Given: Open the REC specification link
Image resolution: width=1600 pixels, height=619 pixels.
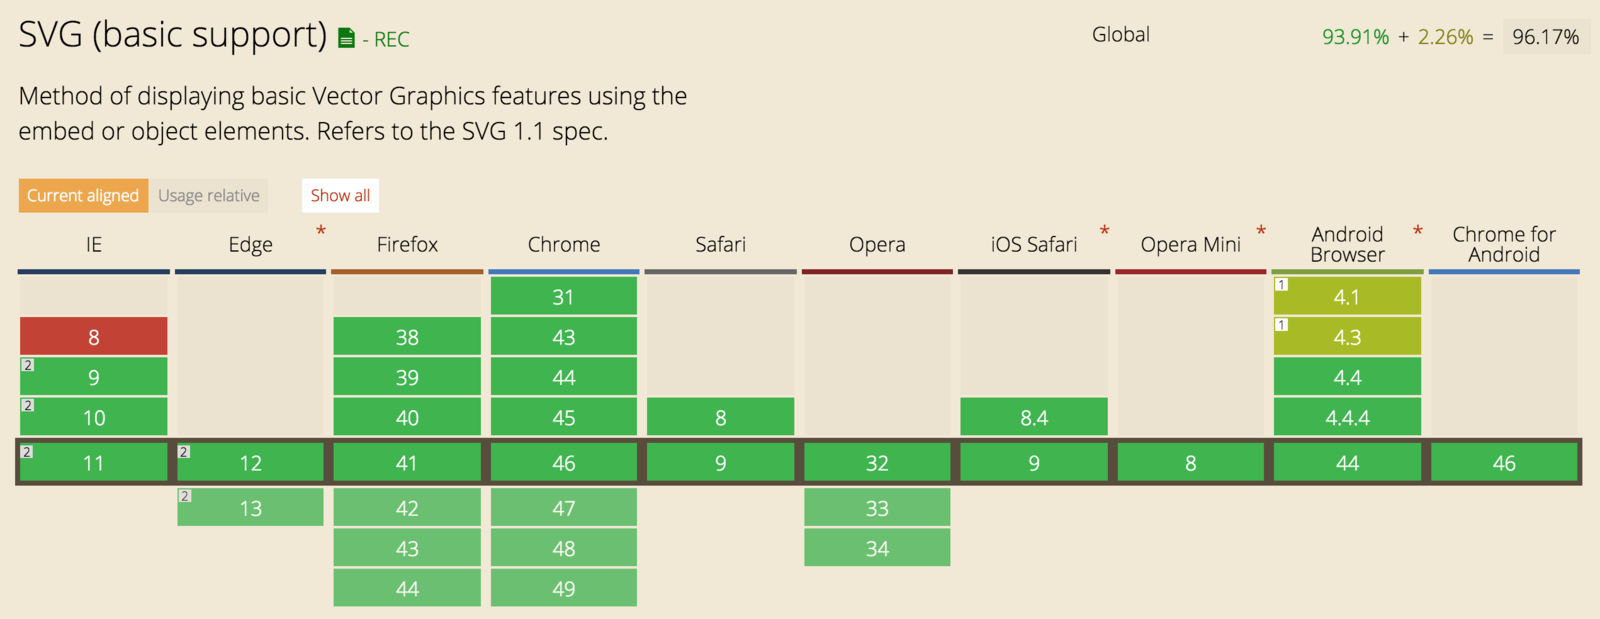Looking at the screenshot, I should click(391, 40).
